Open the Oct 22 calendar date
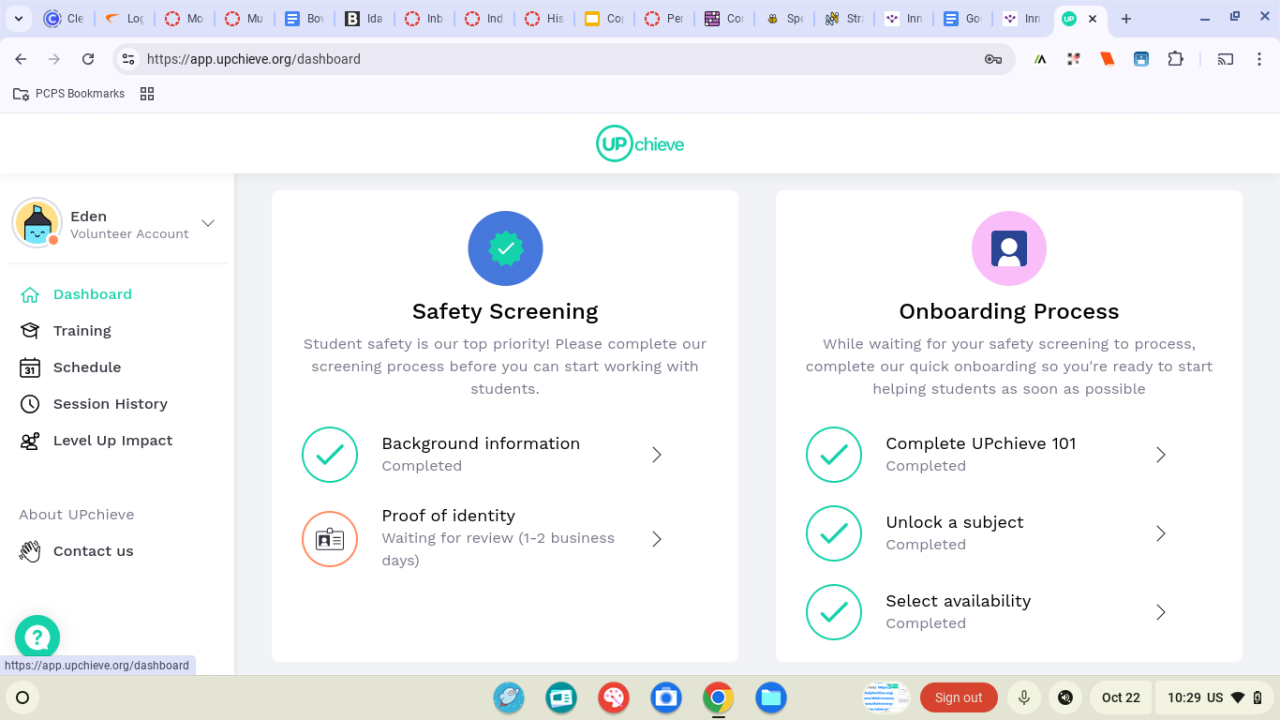 pos(1120,698)
